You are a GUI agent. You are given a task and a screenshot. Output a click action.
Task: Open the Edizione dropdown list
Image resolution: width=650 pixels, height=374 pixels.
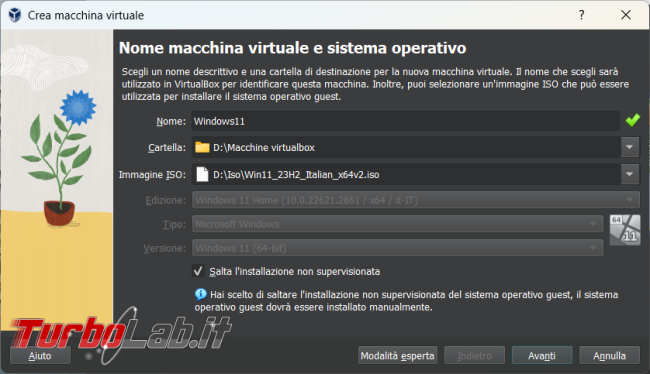(x=415, y=200)
